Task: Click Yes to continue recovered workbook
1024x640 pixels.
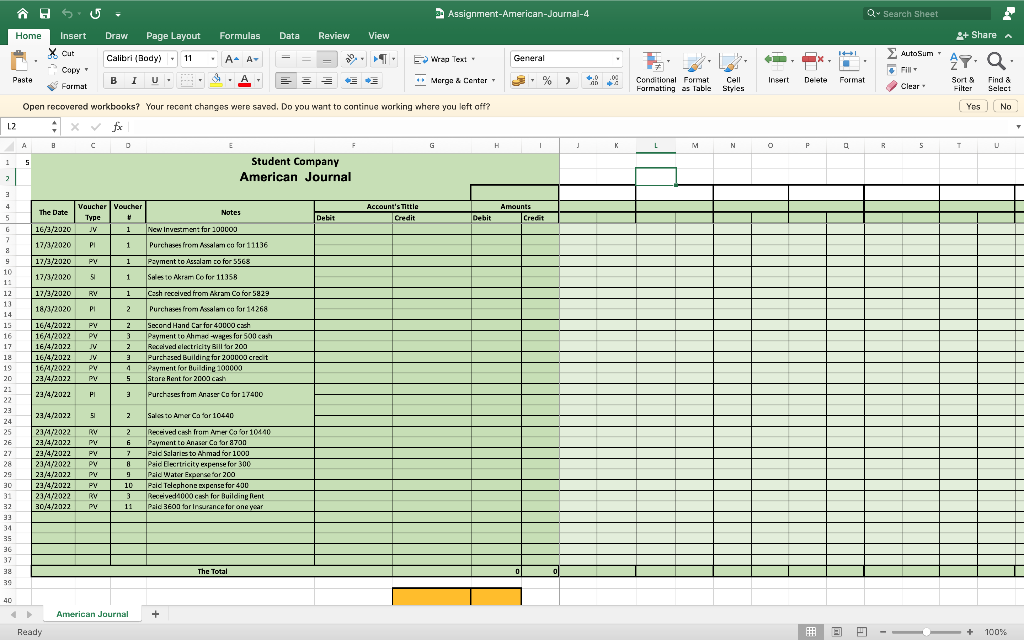Action: point(971,105)
